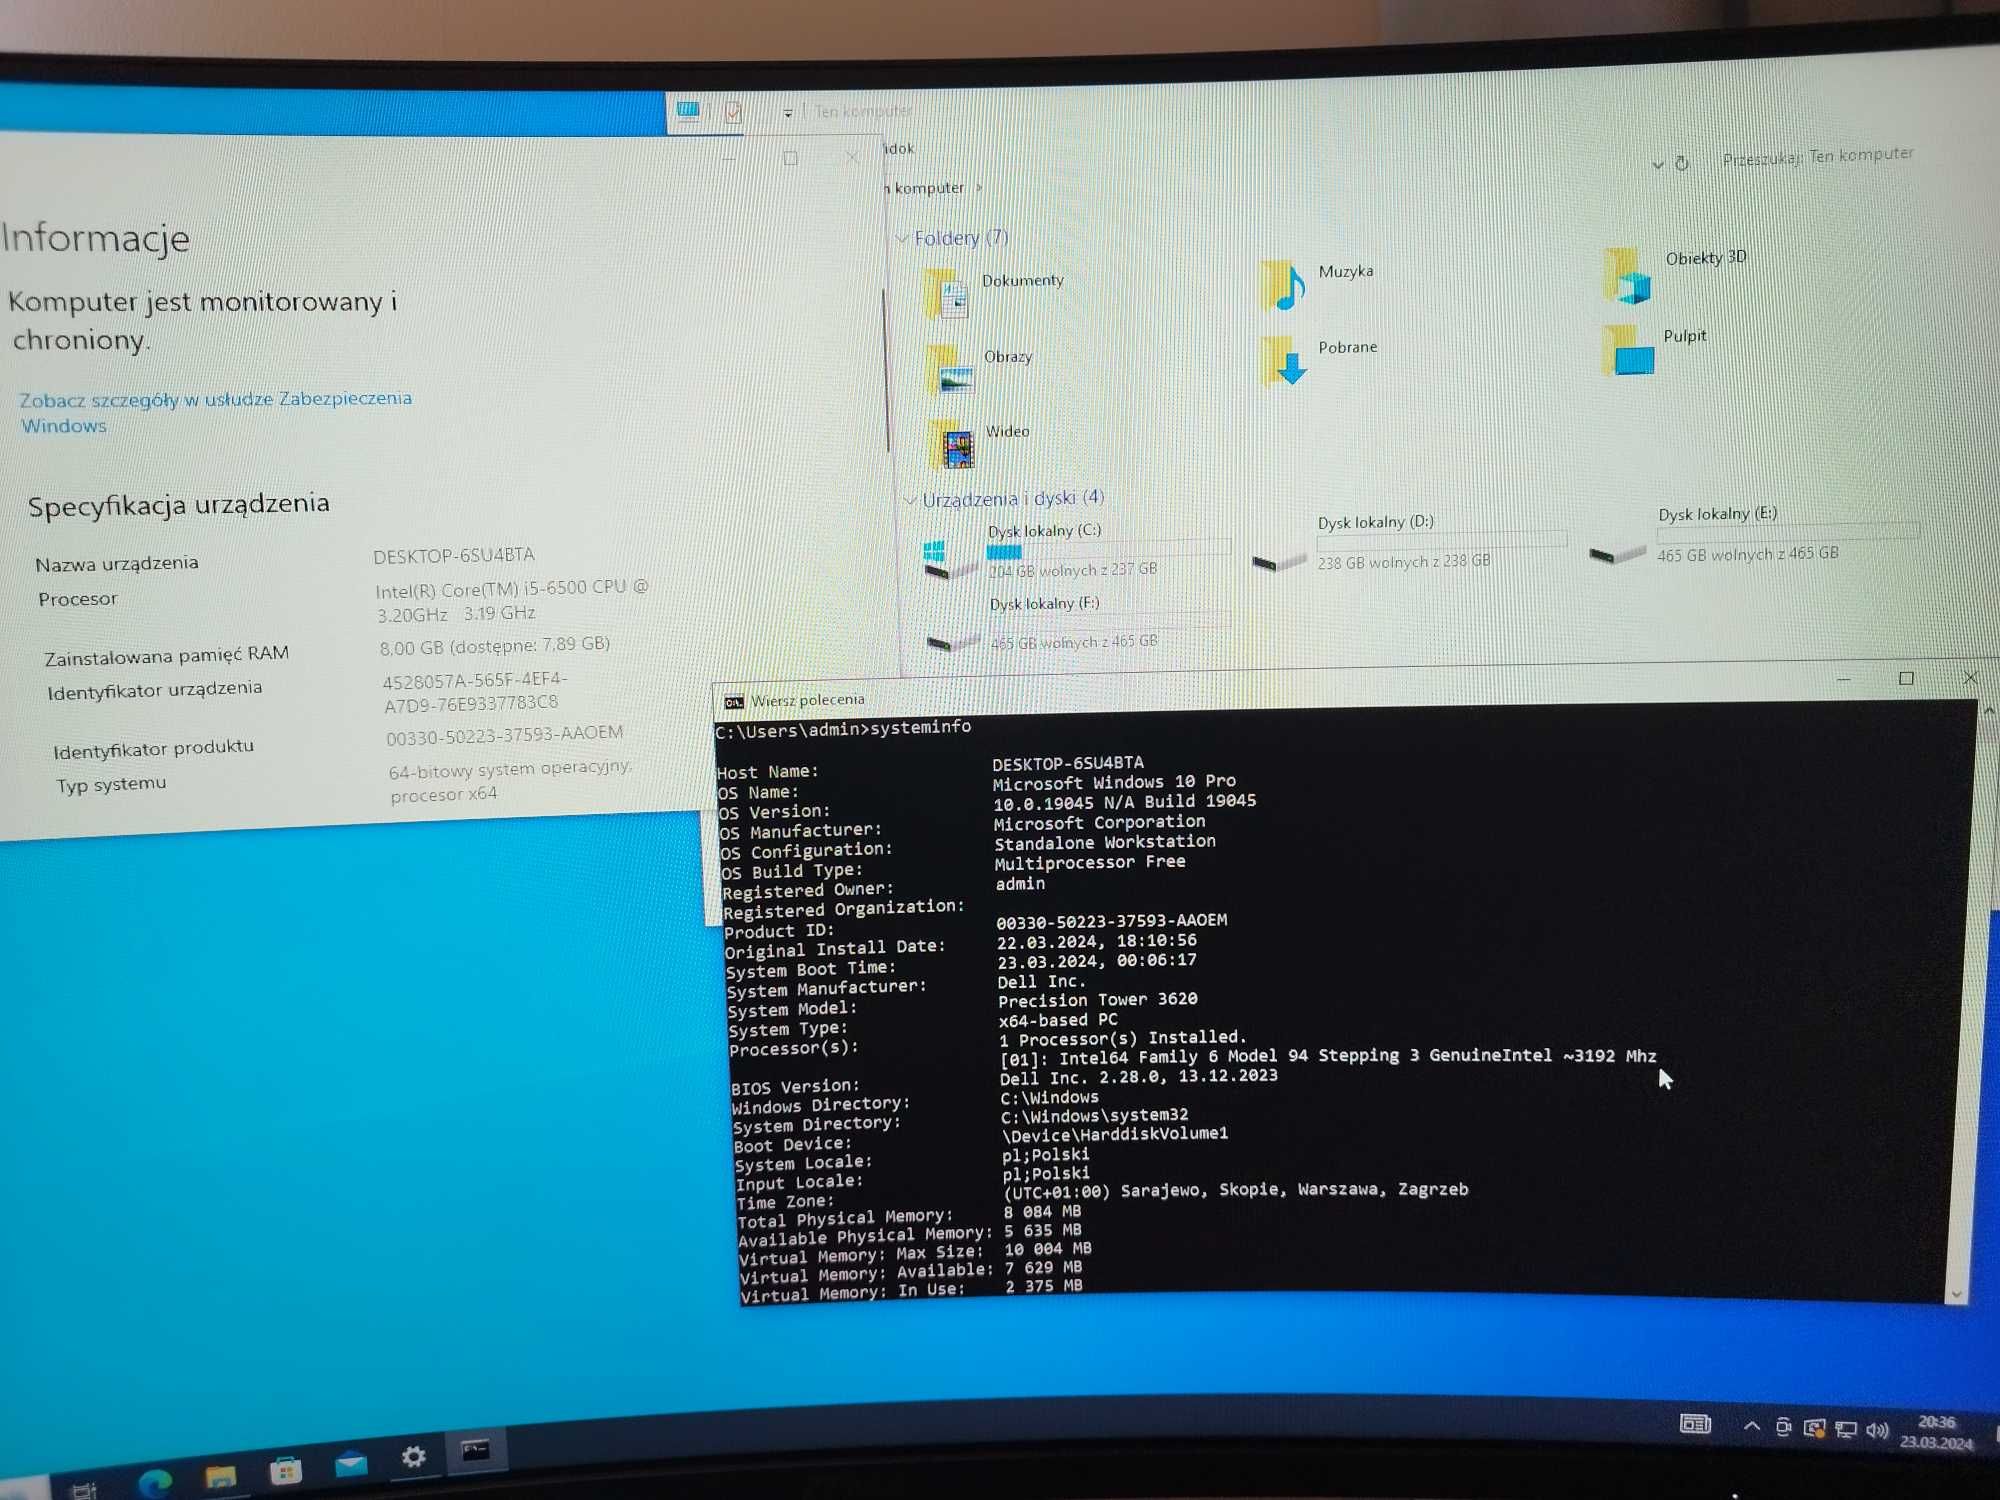This screenshot has width=2000, height=1500.
Task: Open Microsoft Store from the taskbar
Action: point(285,1470)
